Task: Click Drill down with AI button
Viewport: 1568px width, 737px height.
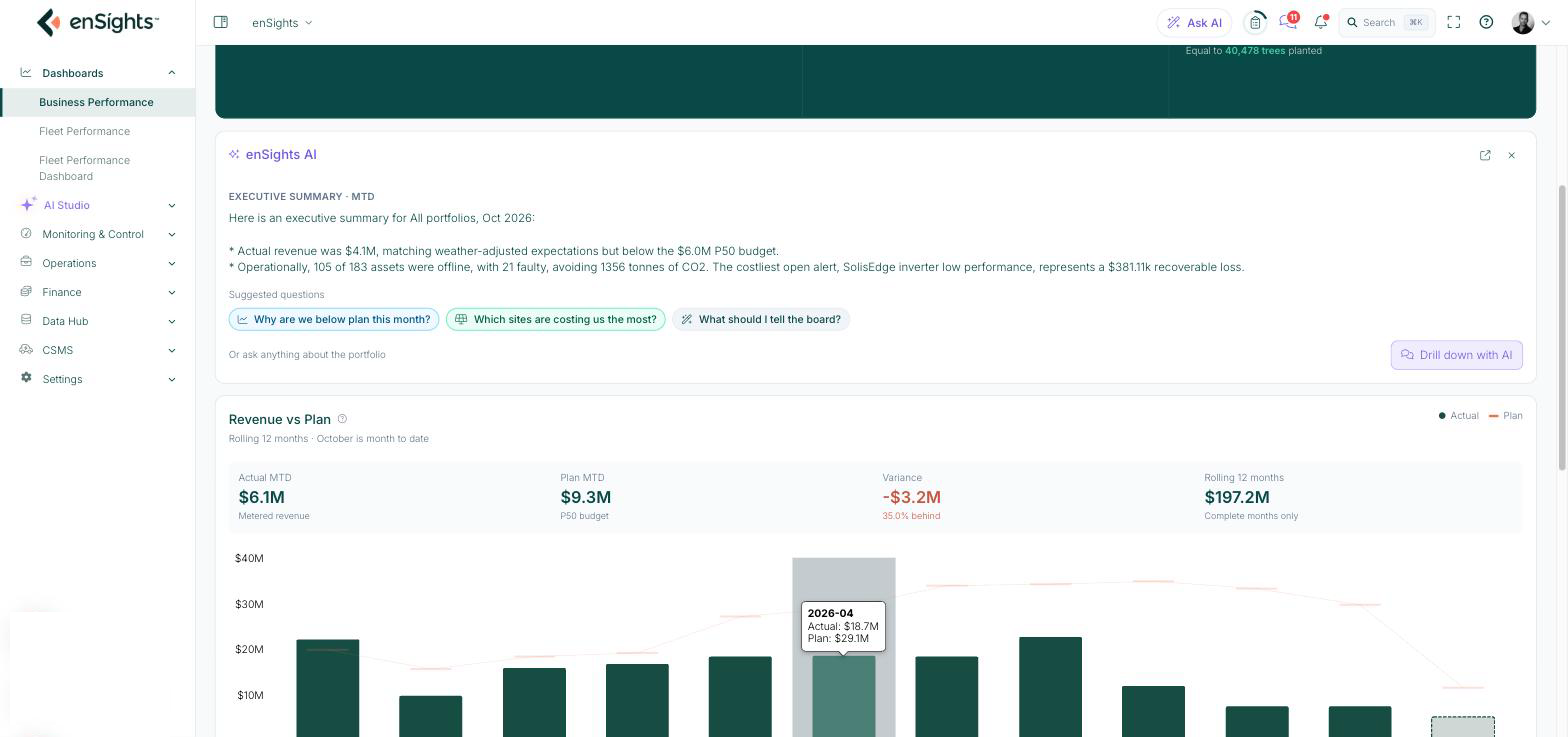Action: pyautogui.click(x=1456, y=355)
